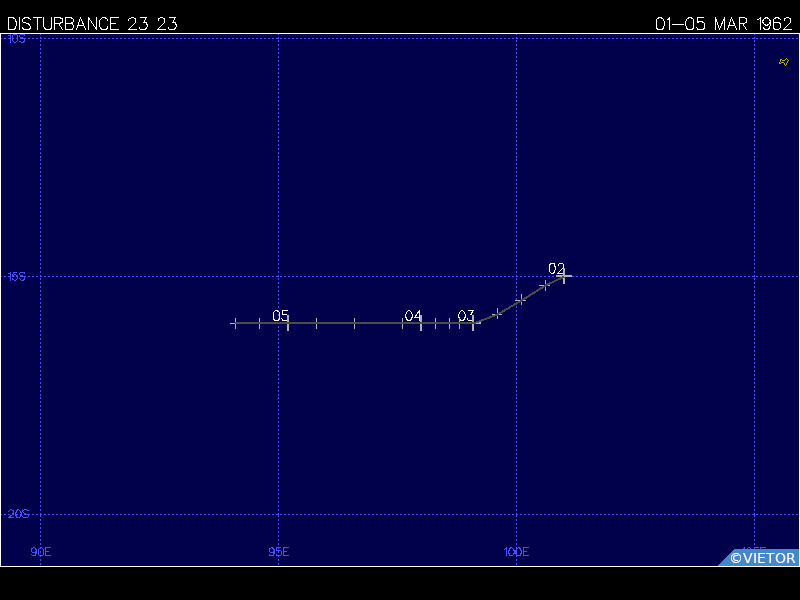
Task: Click the "05" day label
Action: (x=281, y=316)
